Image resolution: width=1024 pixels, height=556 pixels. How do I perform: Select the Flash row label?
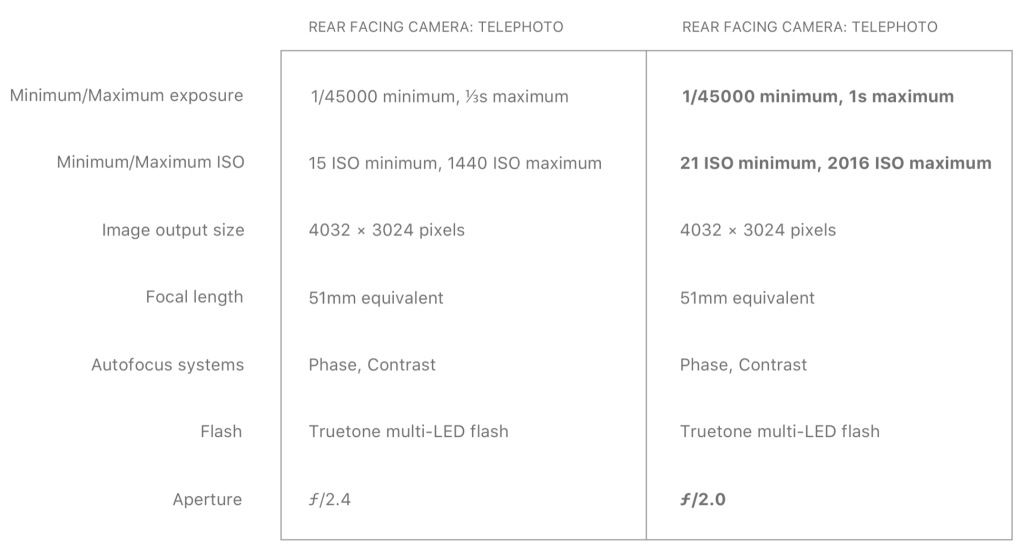tap(220, 432)
